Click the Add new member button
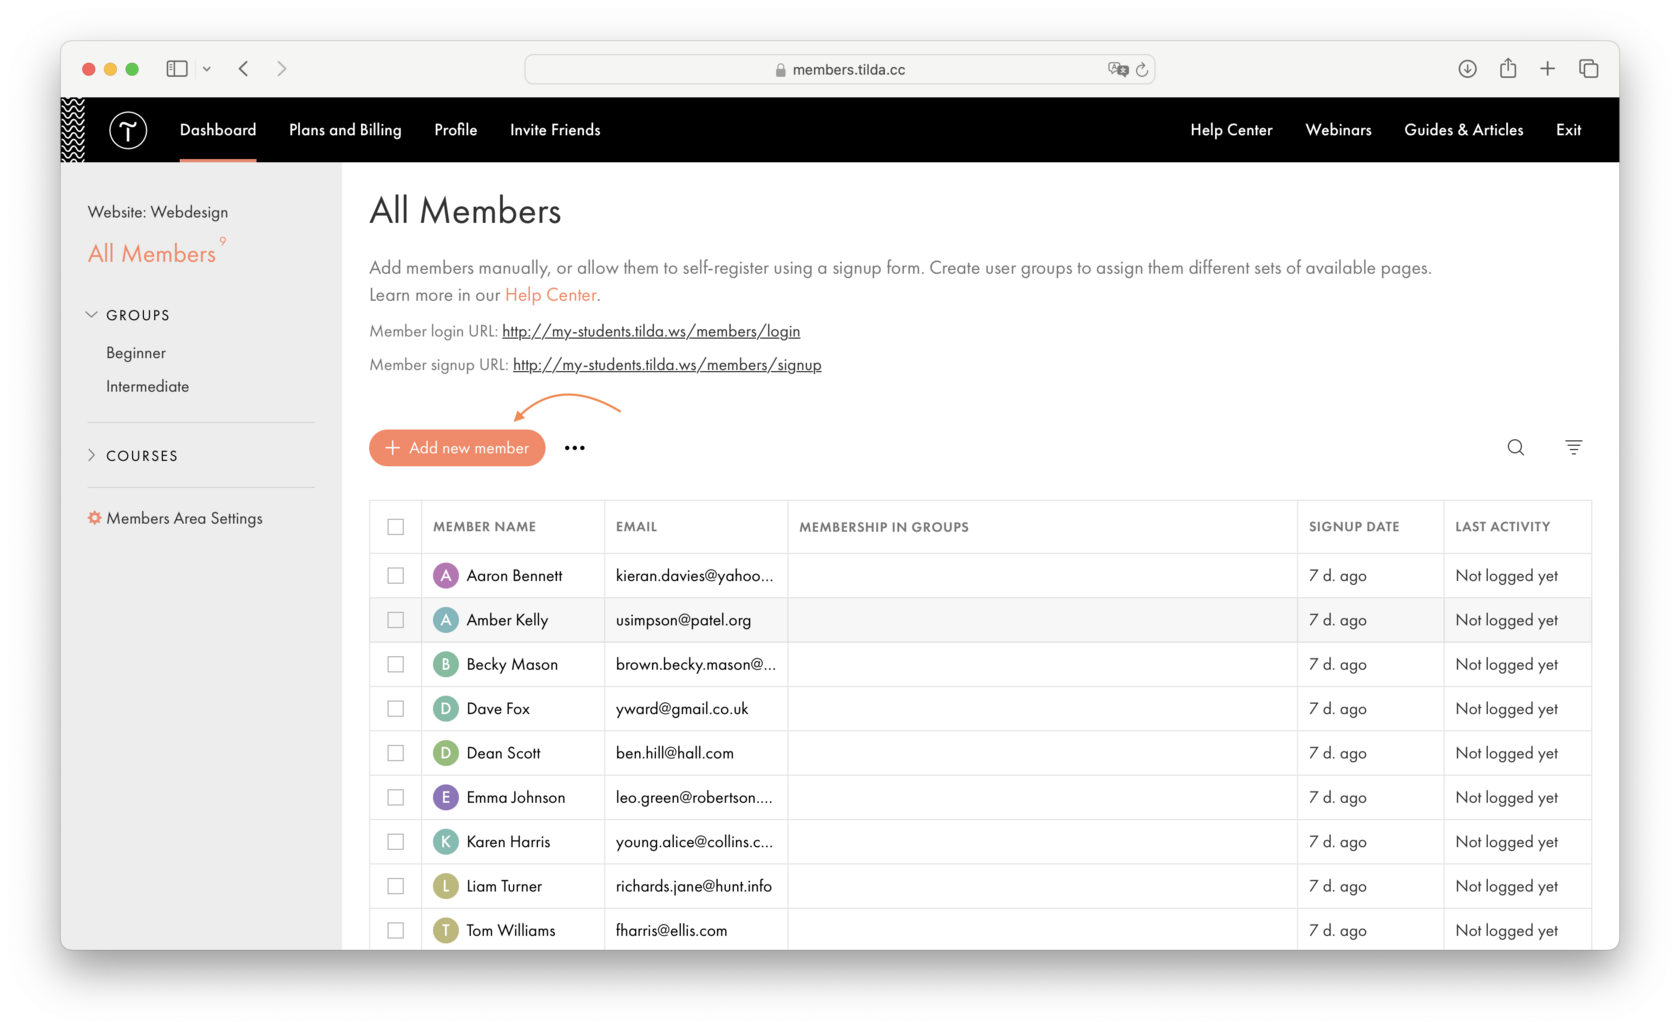This screenshot has height=1030, width=1680. (457, 447)
